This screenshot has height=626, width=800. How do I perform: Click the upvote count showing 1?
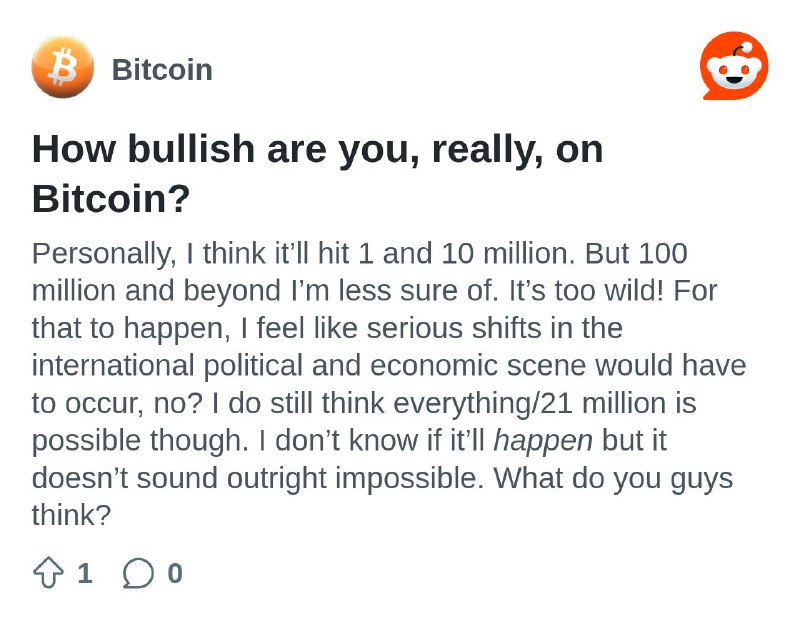pos(85,573)
